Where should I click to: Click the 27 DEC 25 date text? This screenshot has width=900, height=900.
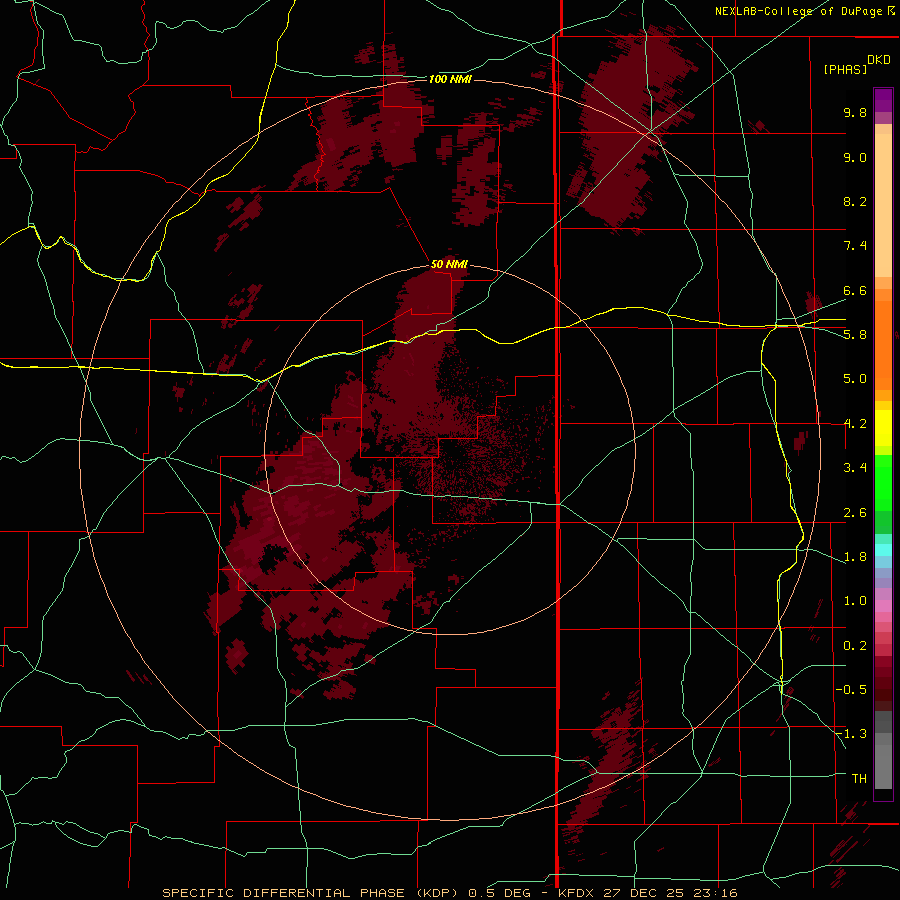coord(645,893)
